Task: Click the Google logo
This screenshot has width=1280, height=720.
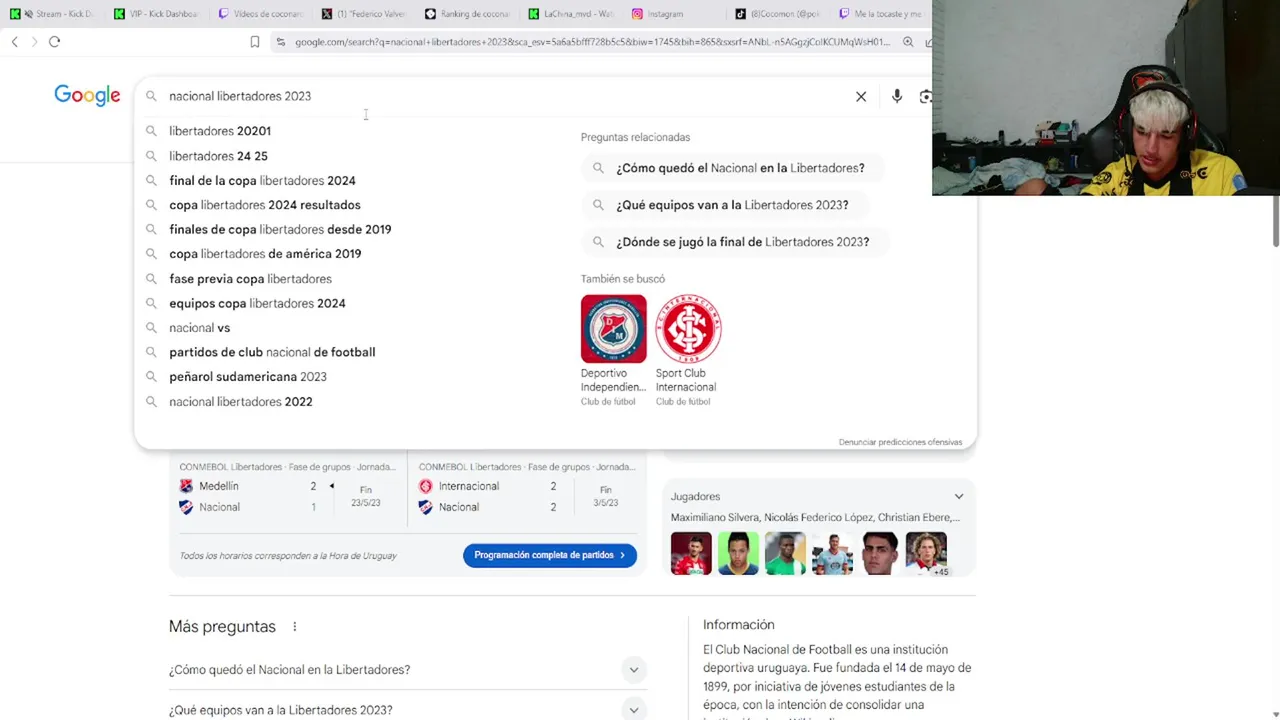Action: tap(87, 96)
